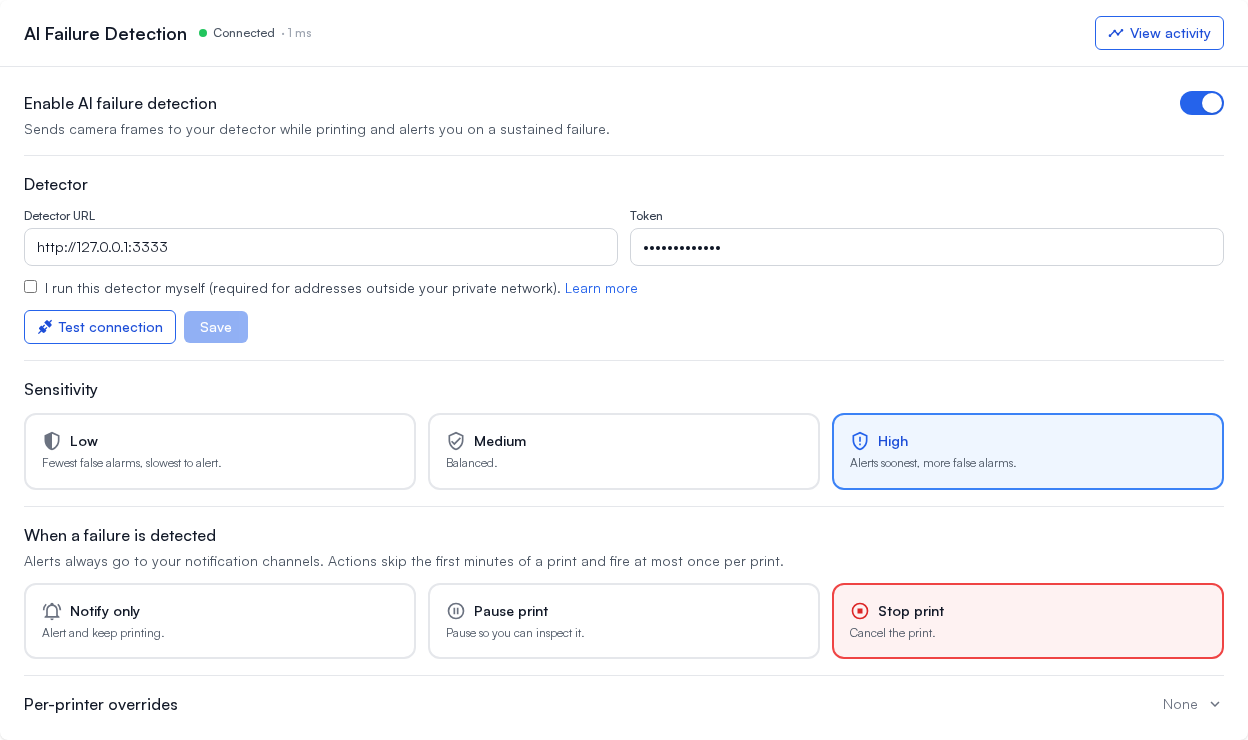
Task: Click the Test connection button
Action: pos(100,327)
